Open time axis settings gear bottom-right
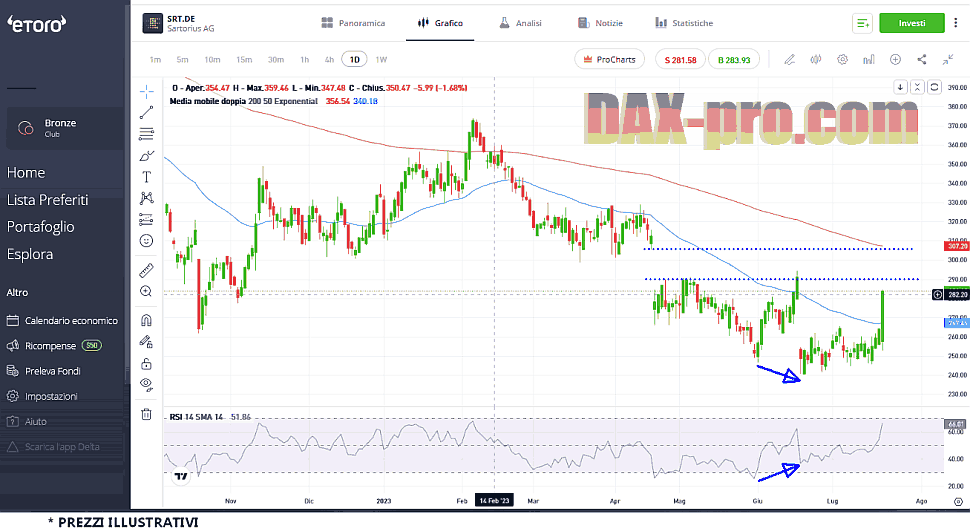Viewport: 970px width, 531px height. pyautogui.click(x=958, y=501)
